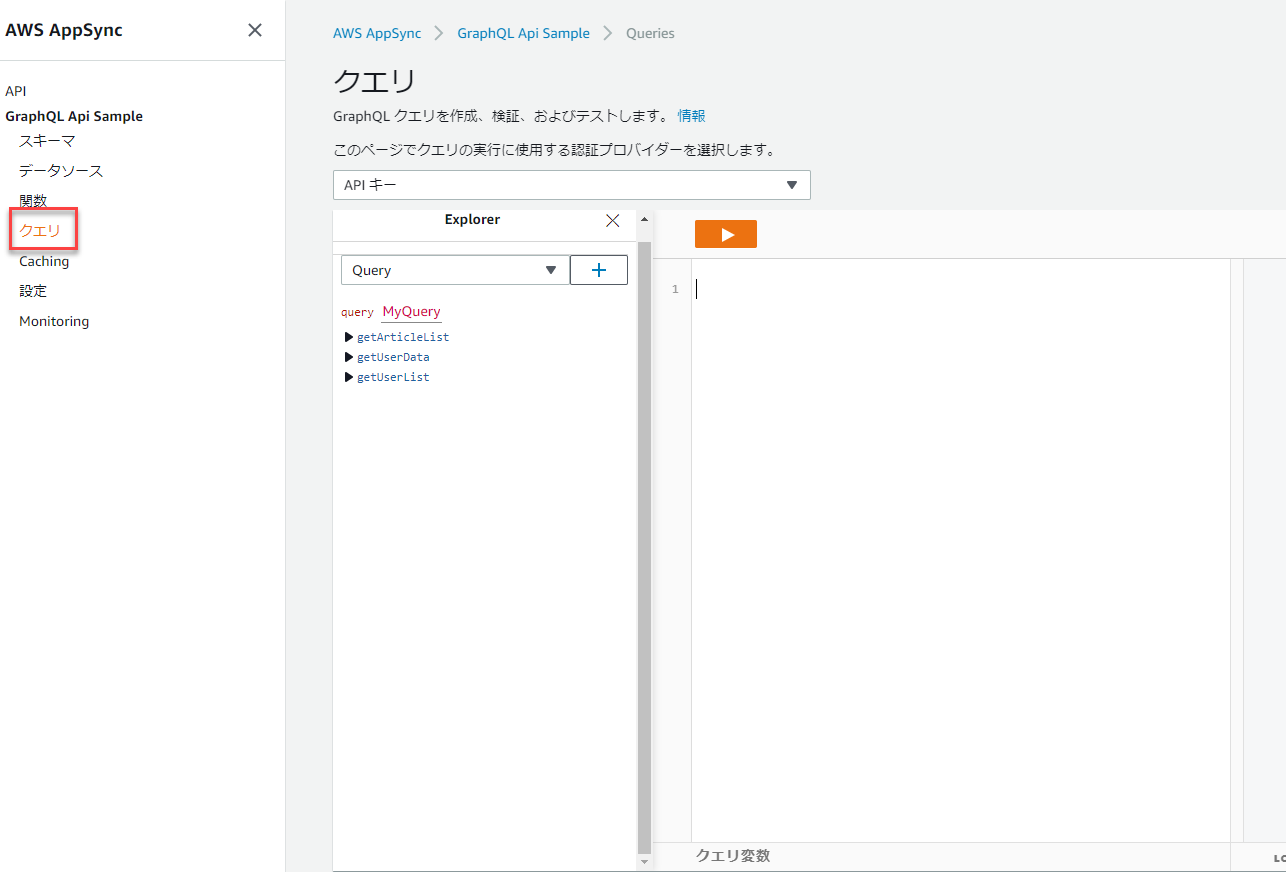This screenshot has height=872, width=1286.
Task: Open the 情報 help link
Action: click(x=691, y=115)
